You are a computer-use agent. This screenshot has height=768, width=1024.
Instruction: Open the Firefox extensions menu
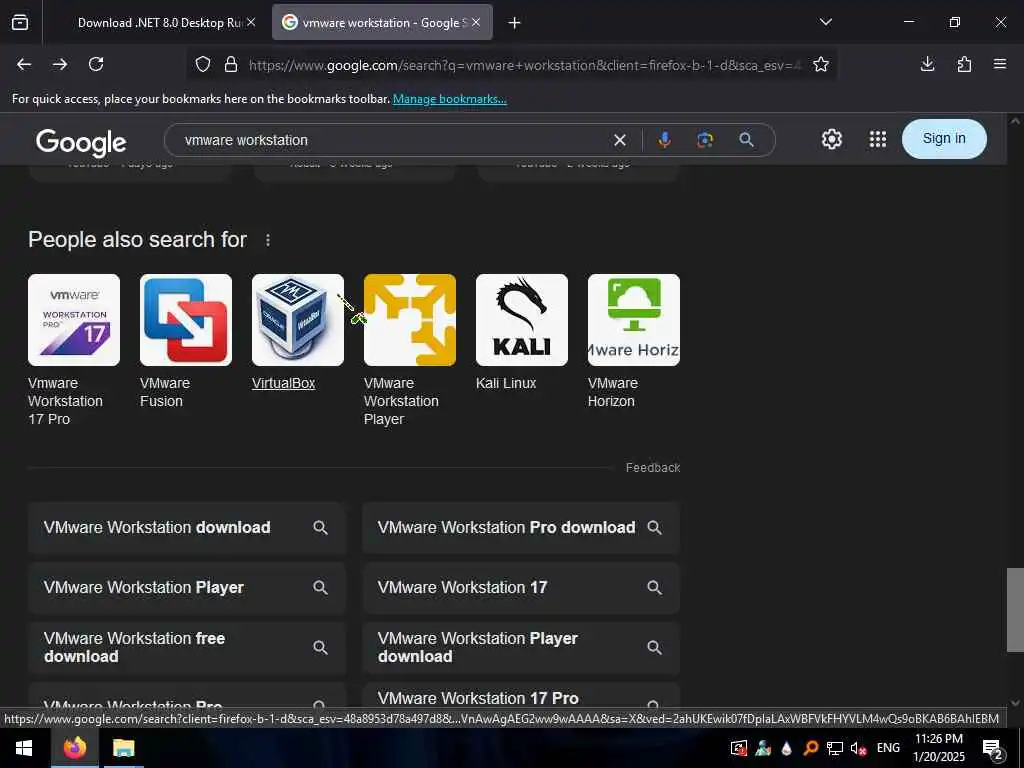coord(964,64)
